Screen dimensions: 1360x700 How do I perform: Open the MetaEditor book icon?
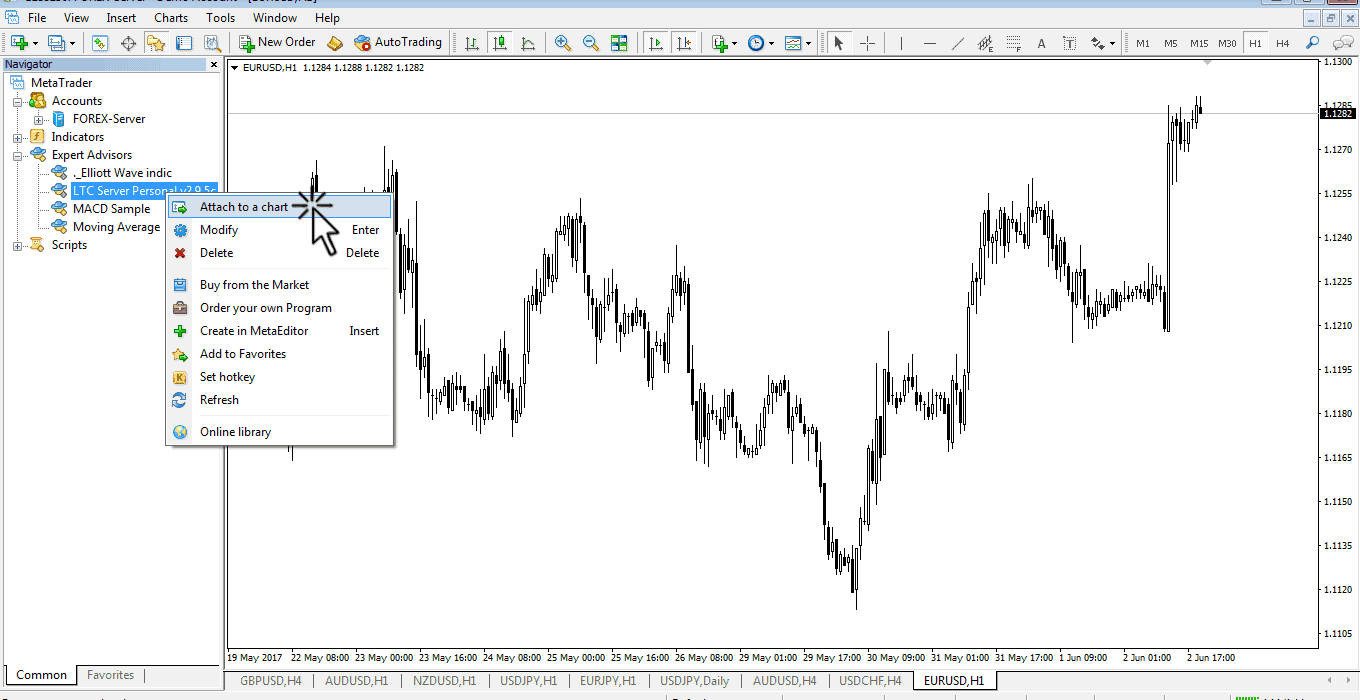click(335, 43)
